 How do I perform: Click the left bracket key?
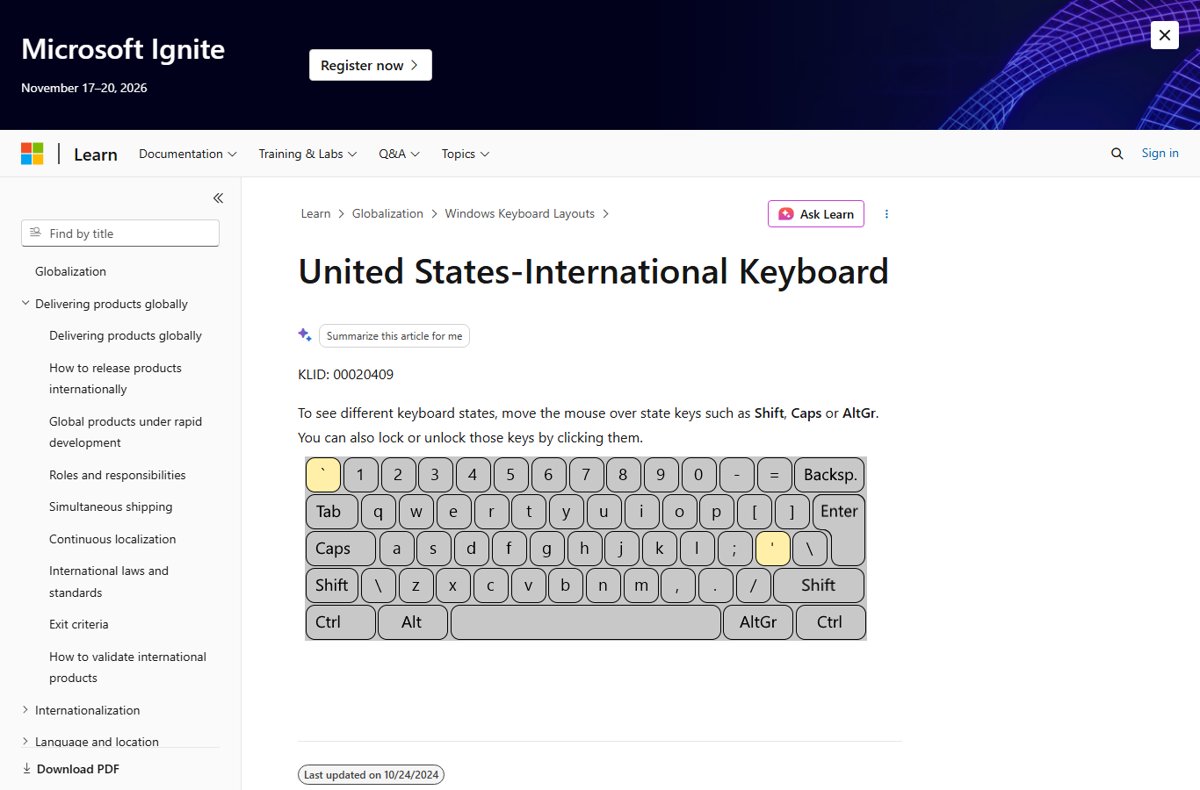[x=754, y=511]
